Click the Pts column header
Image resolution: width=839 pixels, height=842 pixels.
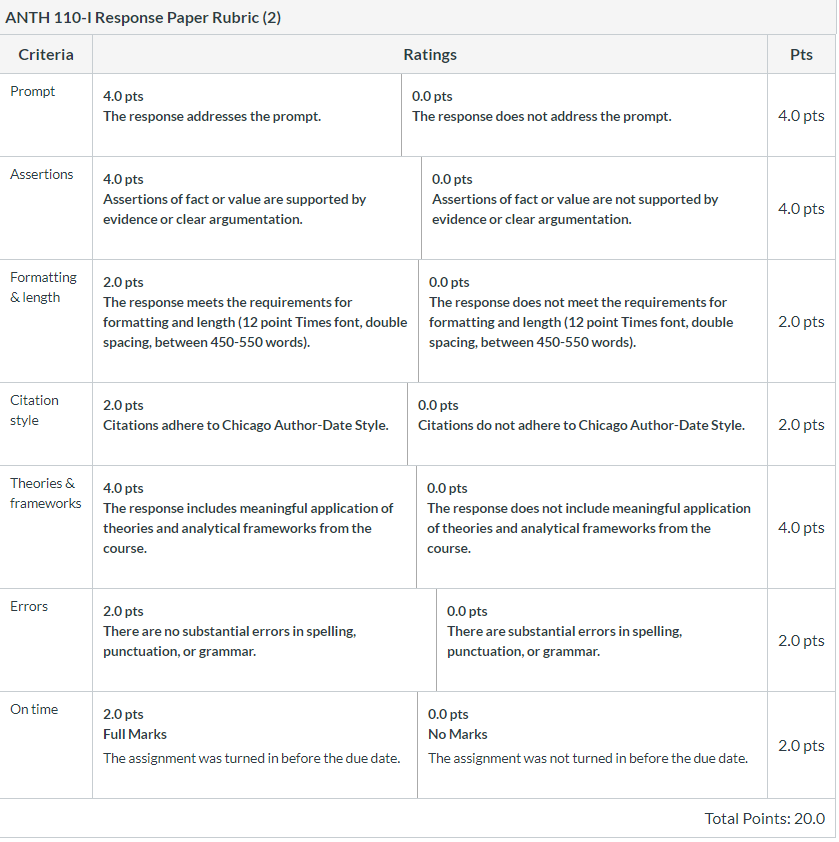801,55
